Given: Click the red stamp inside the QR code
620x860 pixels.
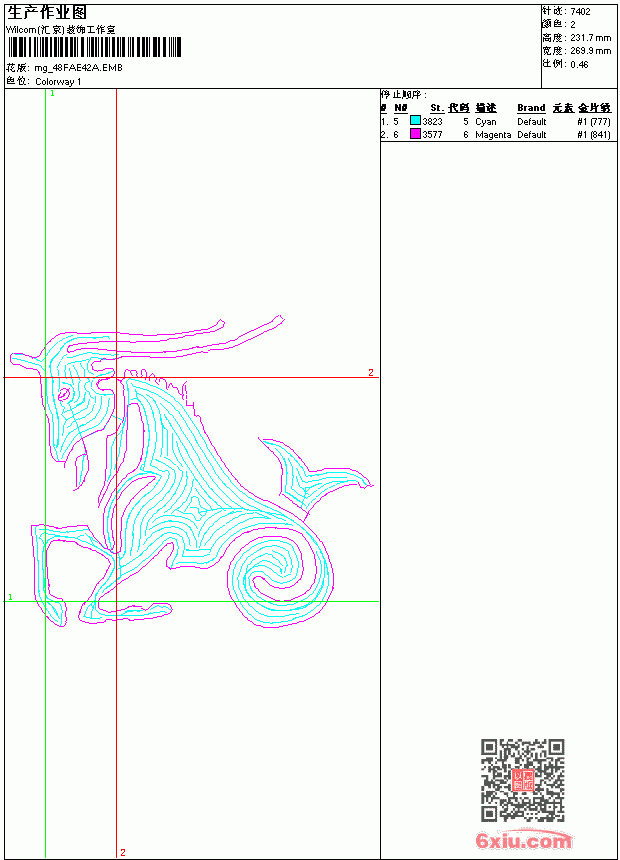Looking at the screenshot, I should (523, 780).
